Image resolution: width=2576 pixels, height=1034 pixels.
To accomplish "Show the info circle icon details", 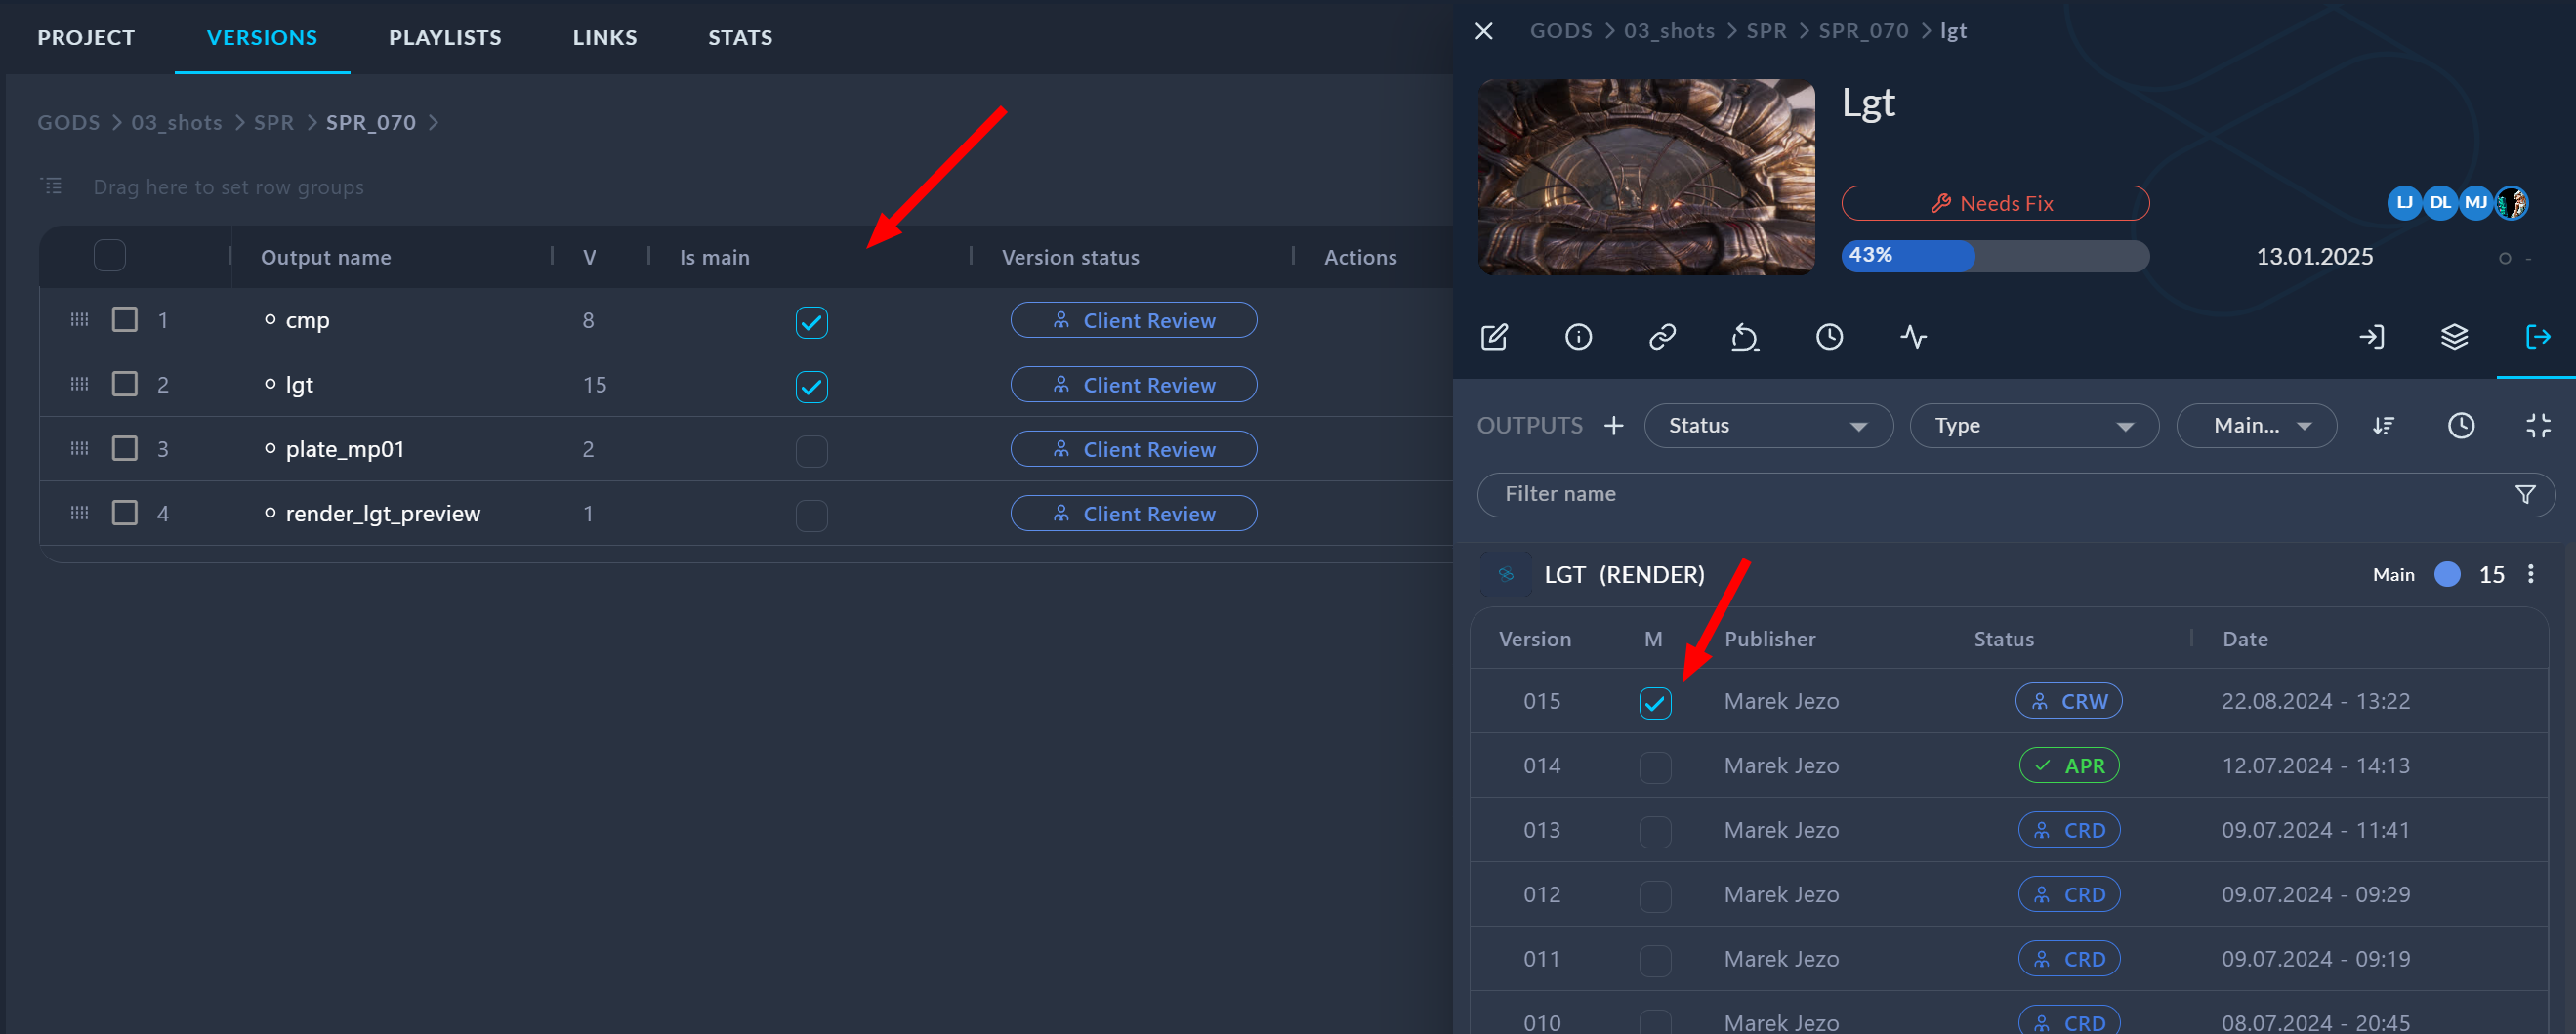I will (x=1578, y=337).
